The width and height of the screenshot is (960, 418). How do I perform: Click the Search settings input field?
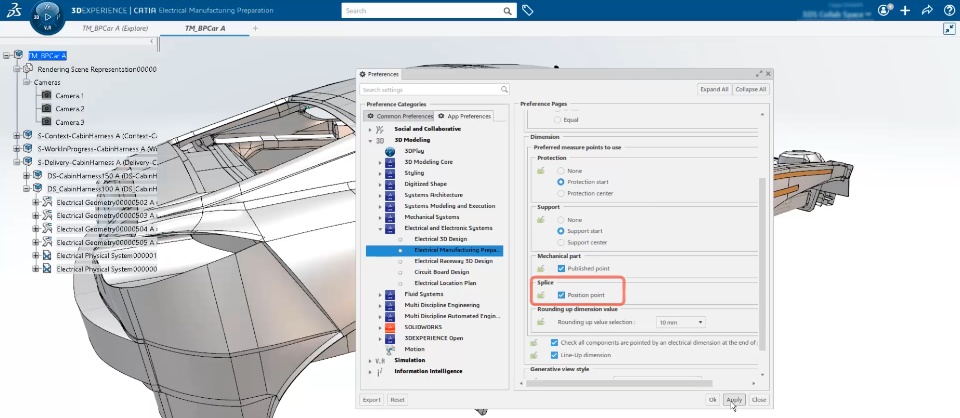click(435, 89)
